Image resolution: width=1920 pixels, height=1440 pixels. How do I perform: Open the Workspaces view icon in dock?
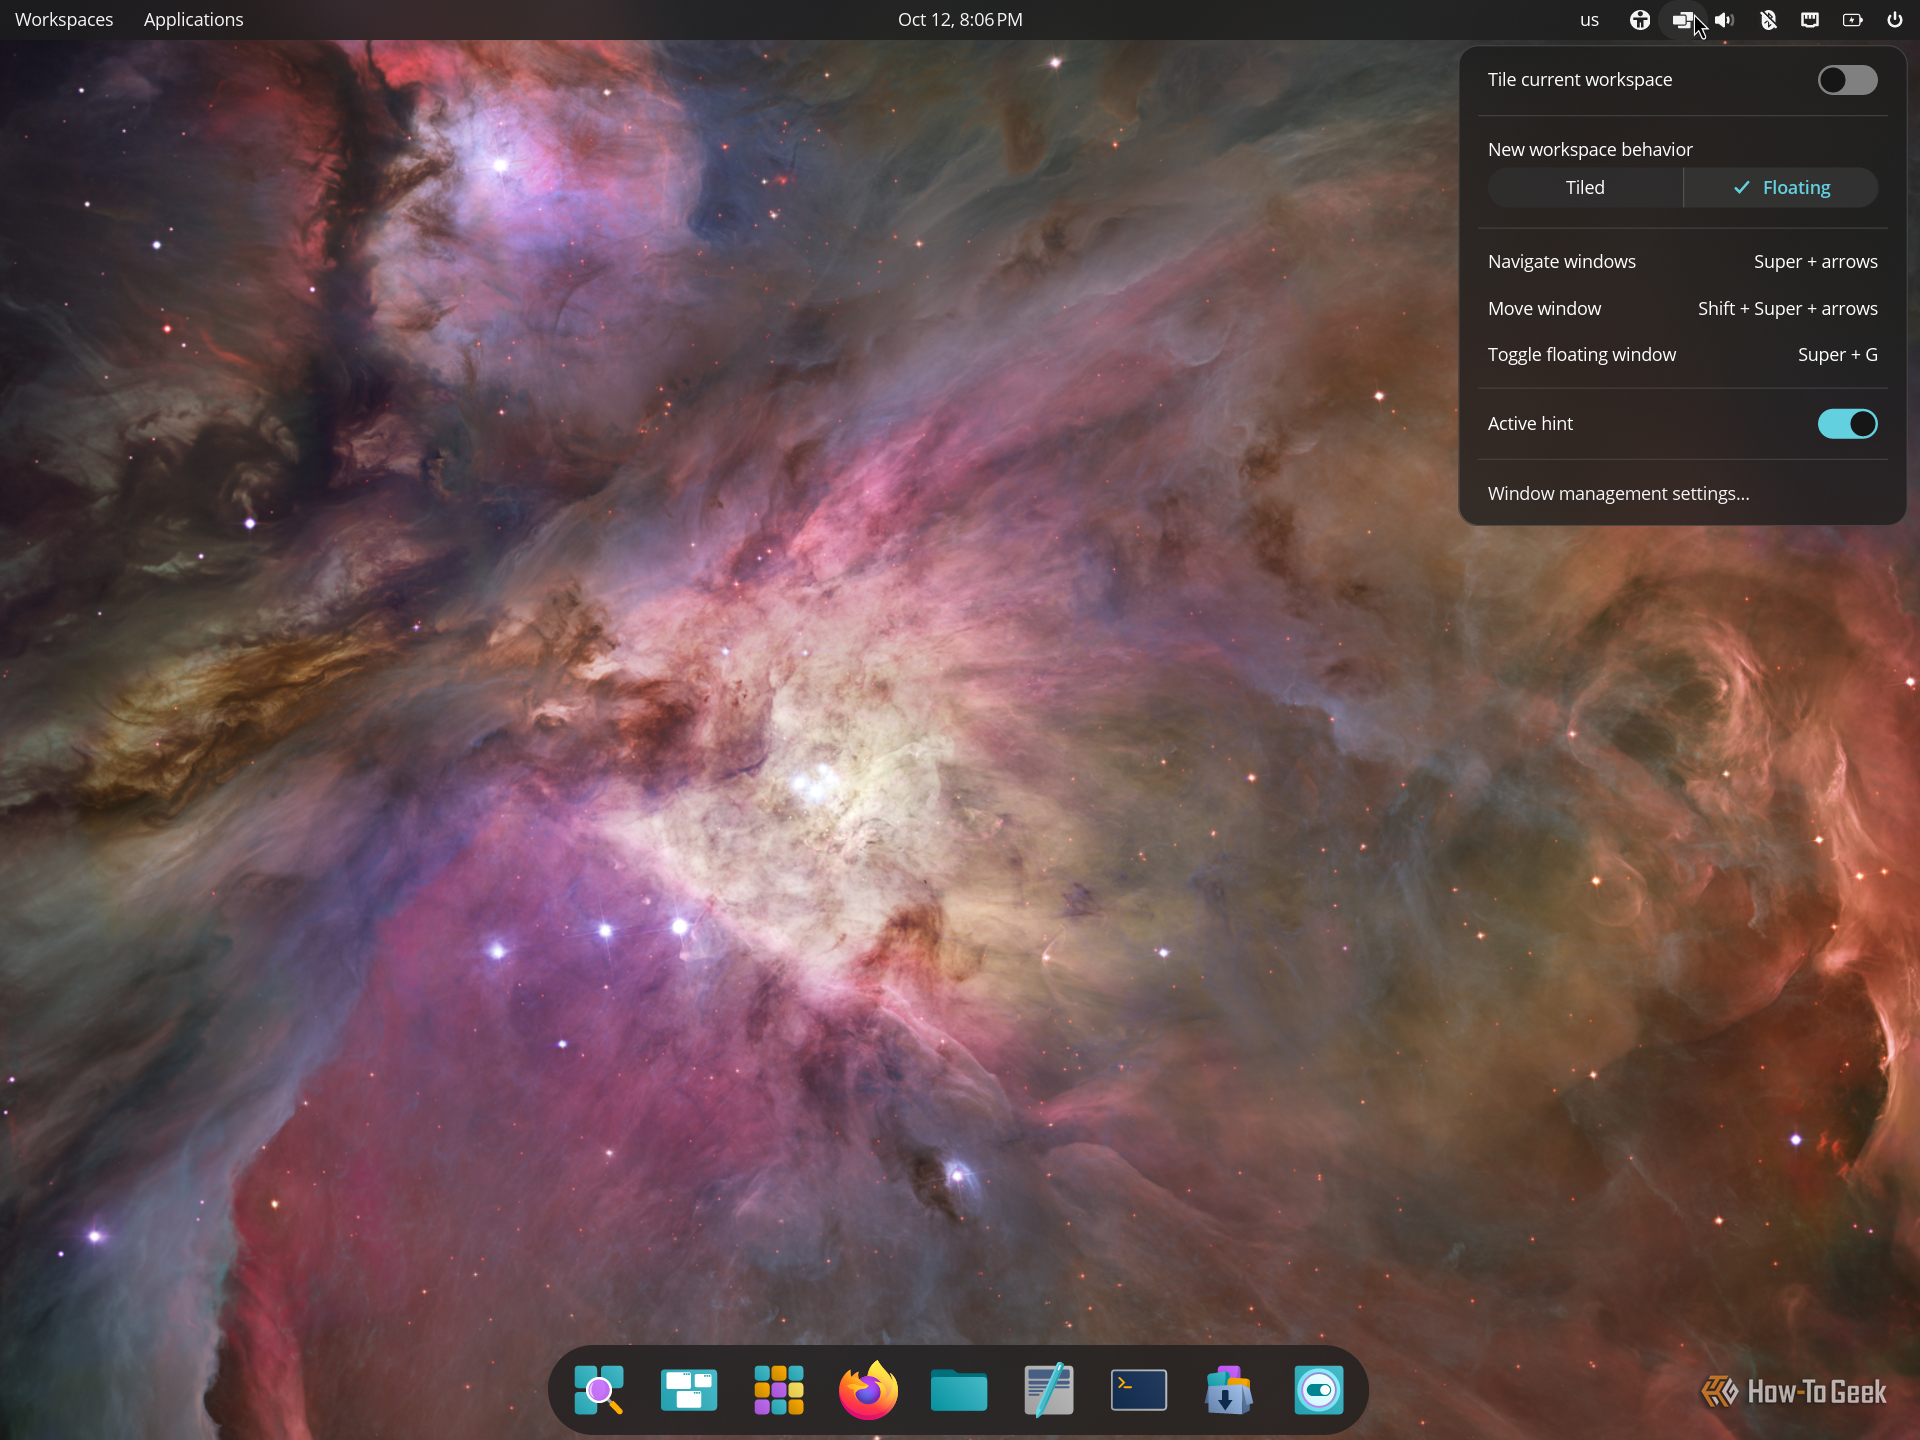click(x=689, y=1390)
